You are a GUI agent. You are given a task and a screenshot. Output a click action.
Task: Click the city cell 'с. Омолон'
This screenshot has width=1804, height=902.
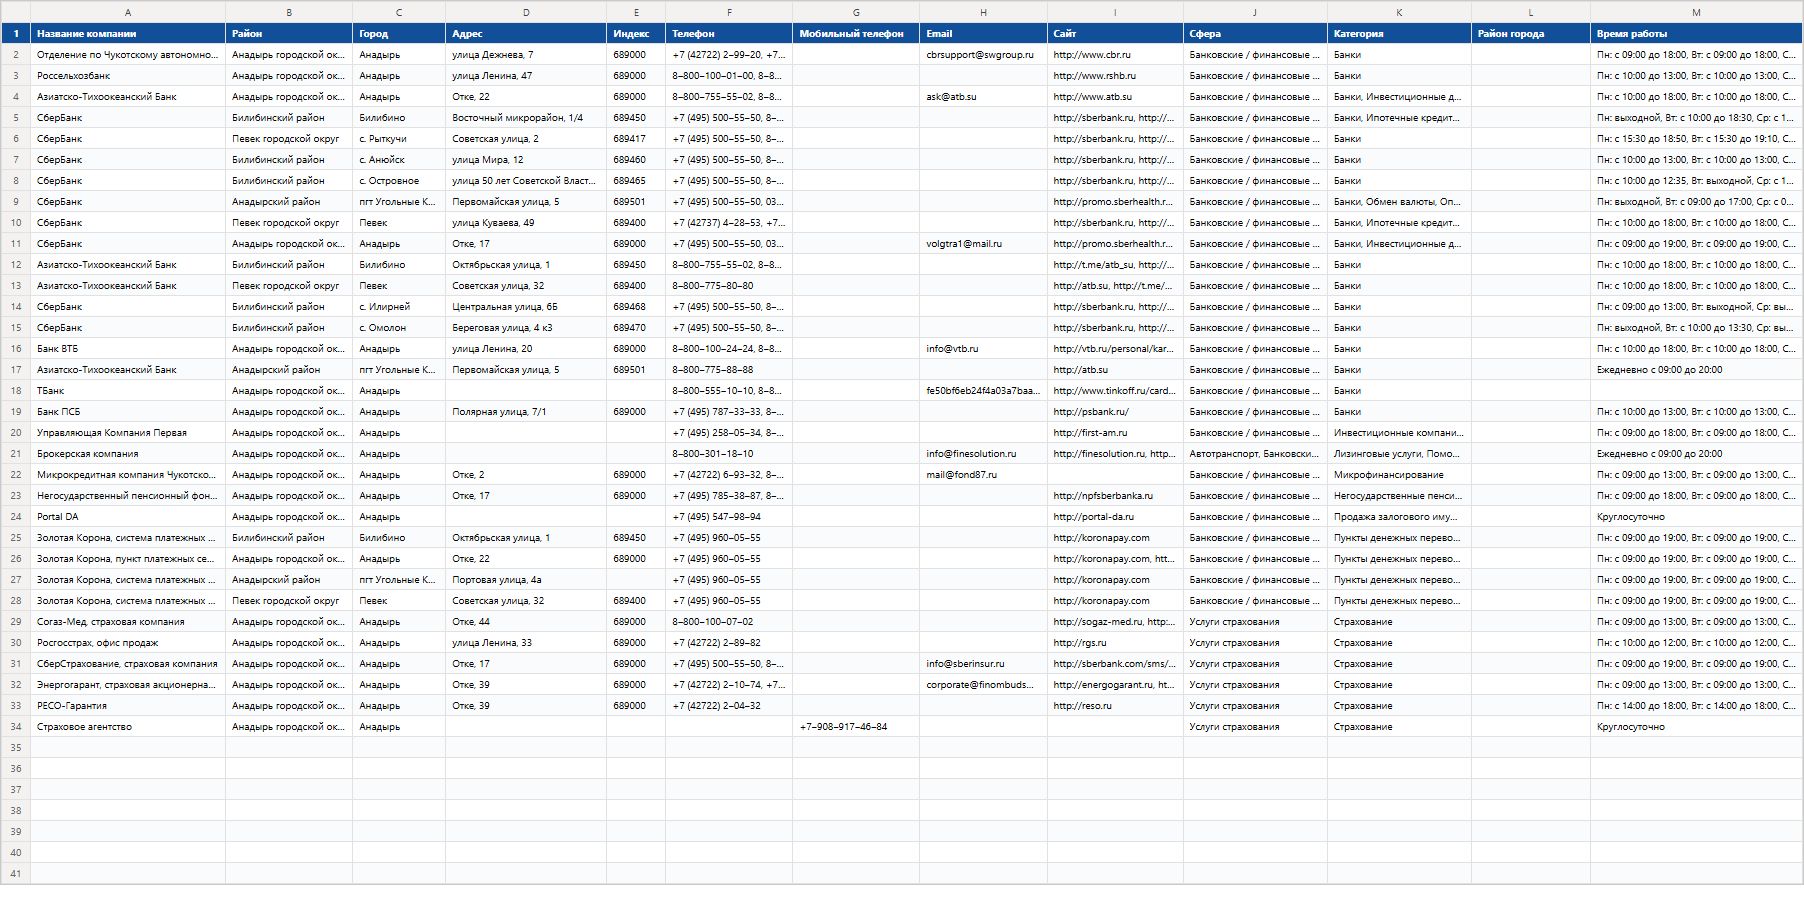(x=399, y=328)
